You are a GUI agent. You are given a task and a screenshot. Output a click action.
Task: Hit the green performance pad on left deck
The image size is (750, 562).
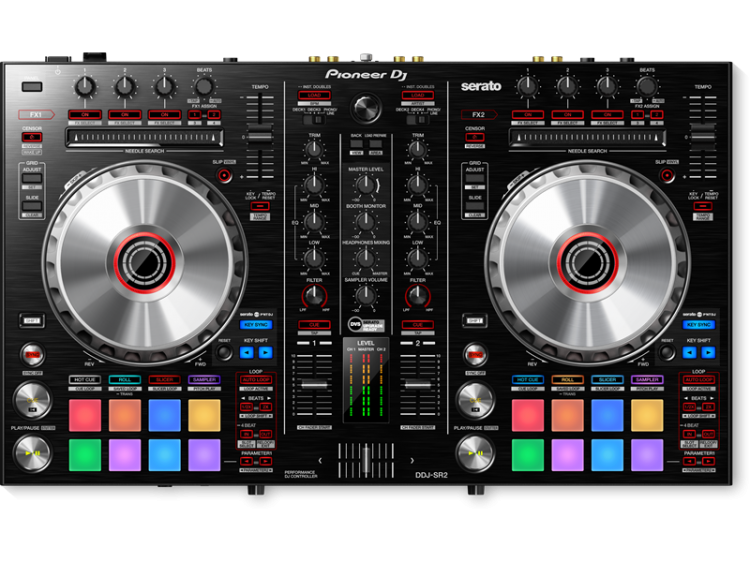pyautogui.click(x=85, y=455)
